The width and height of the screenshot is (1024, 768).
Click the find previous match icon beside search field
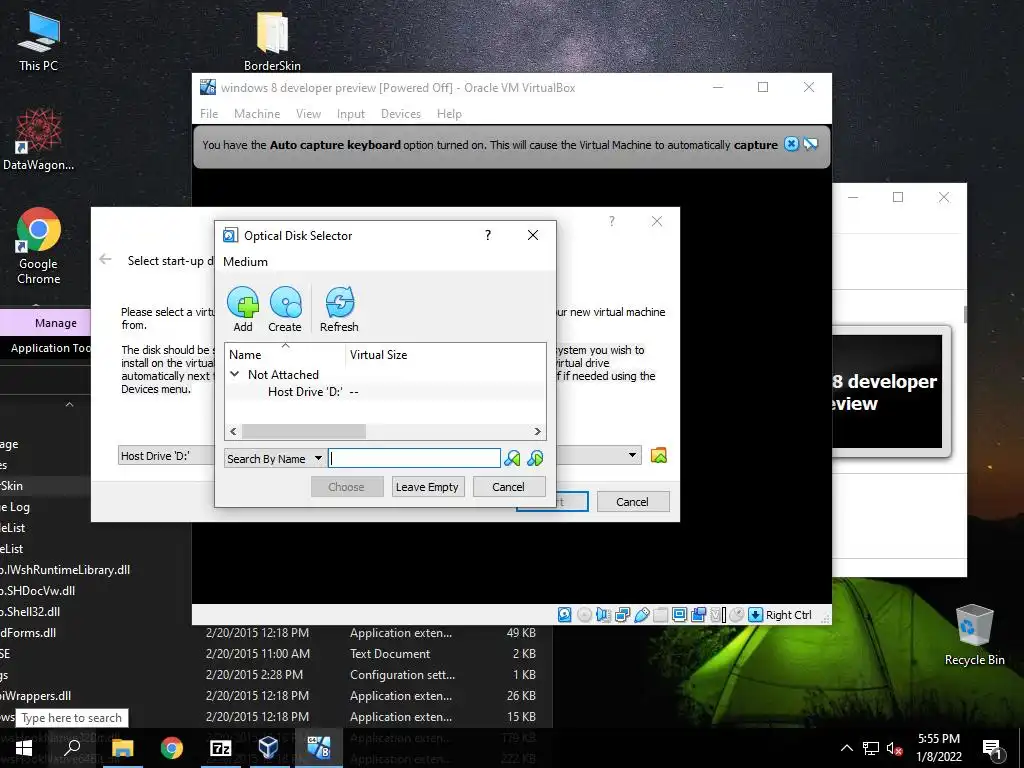pos(513,458)
